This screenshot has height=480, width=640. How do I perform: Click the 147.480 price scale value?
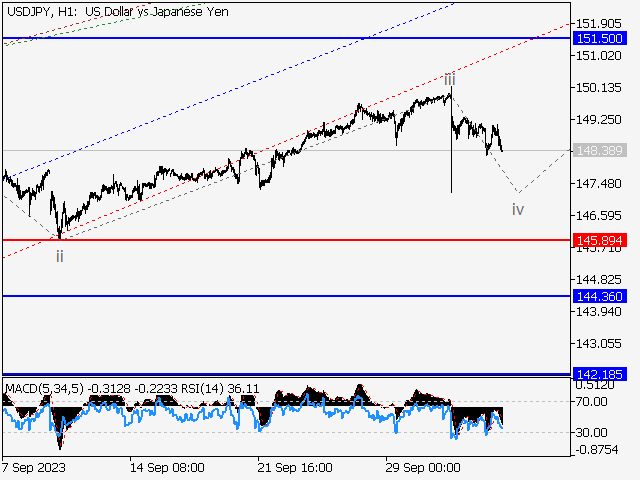[x=598, y=184]
